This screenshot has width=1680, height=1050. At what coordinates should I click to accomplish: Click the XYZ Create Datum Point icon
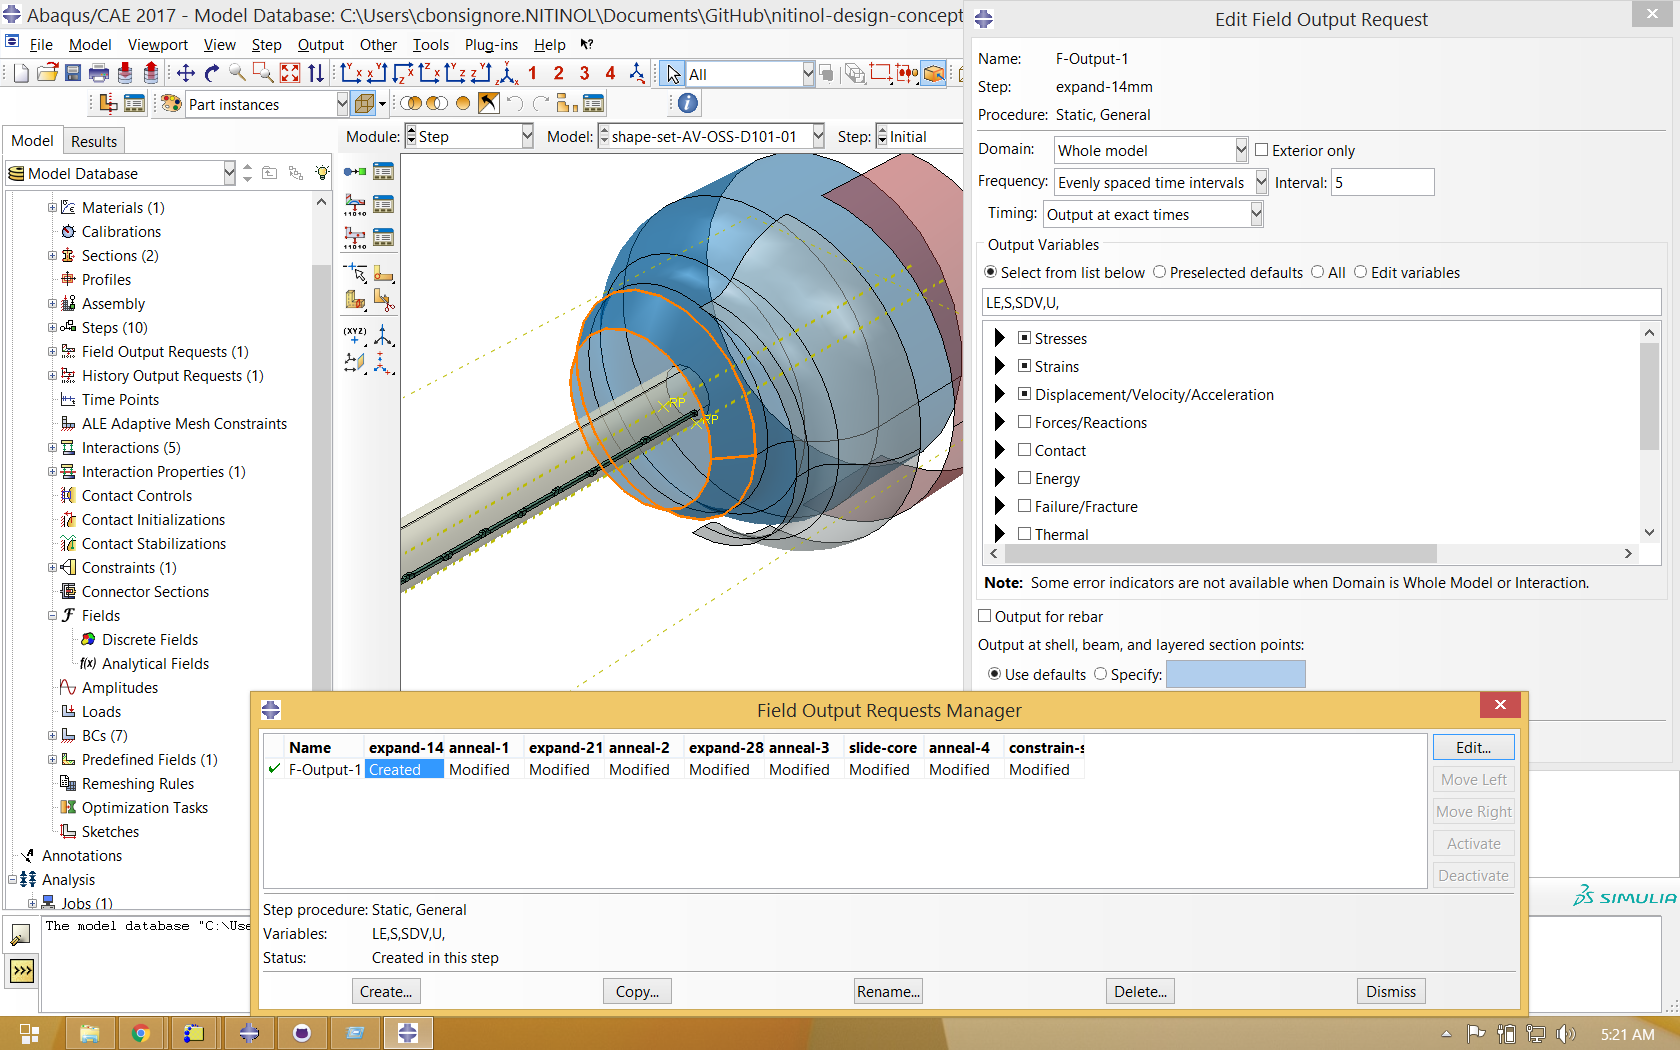pyautogui.click(x=355, y=336)
